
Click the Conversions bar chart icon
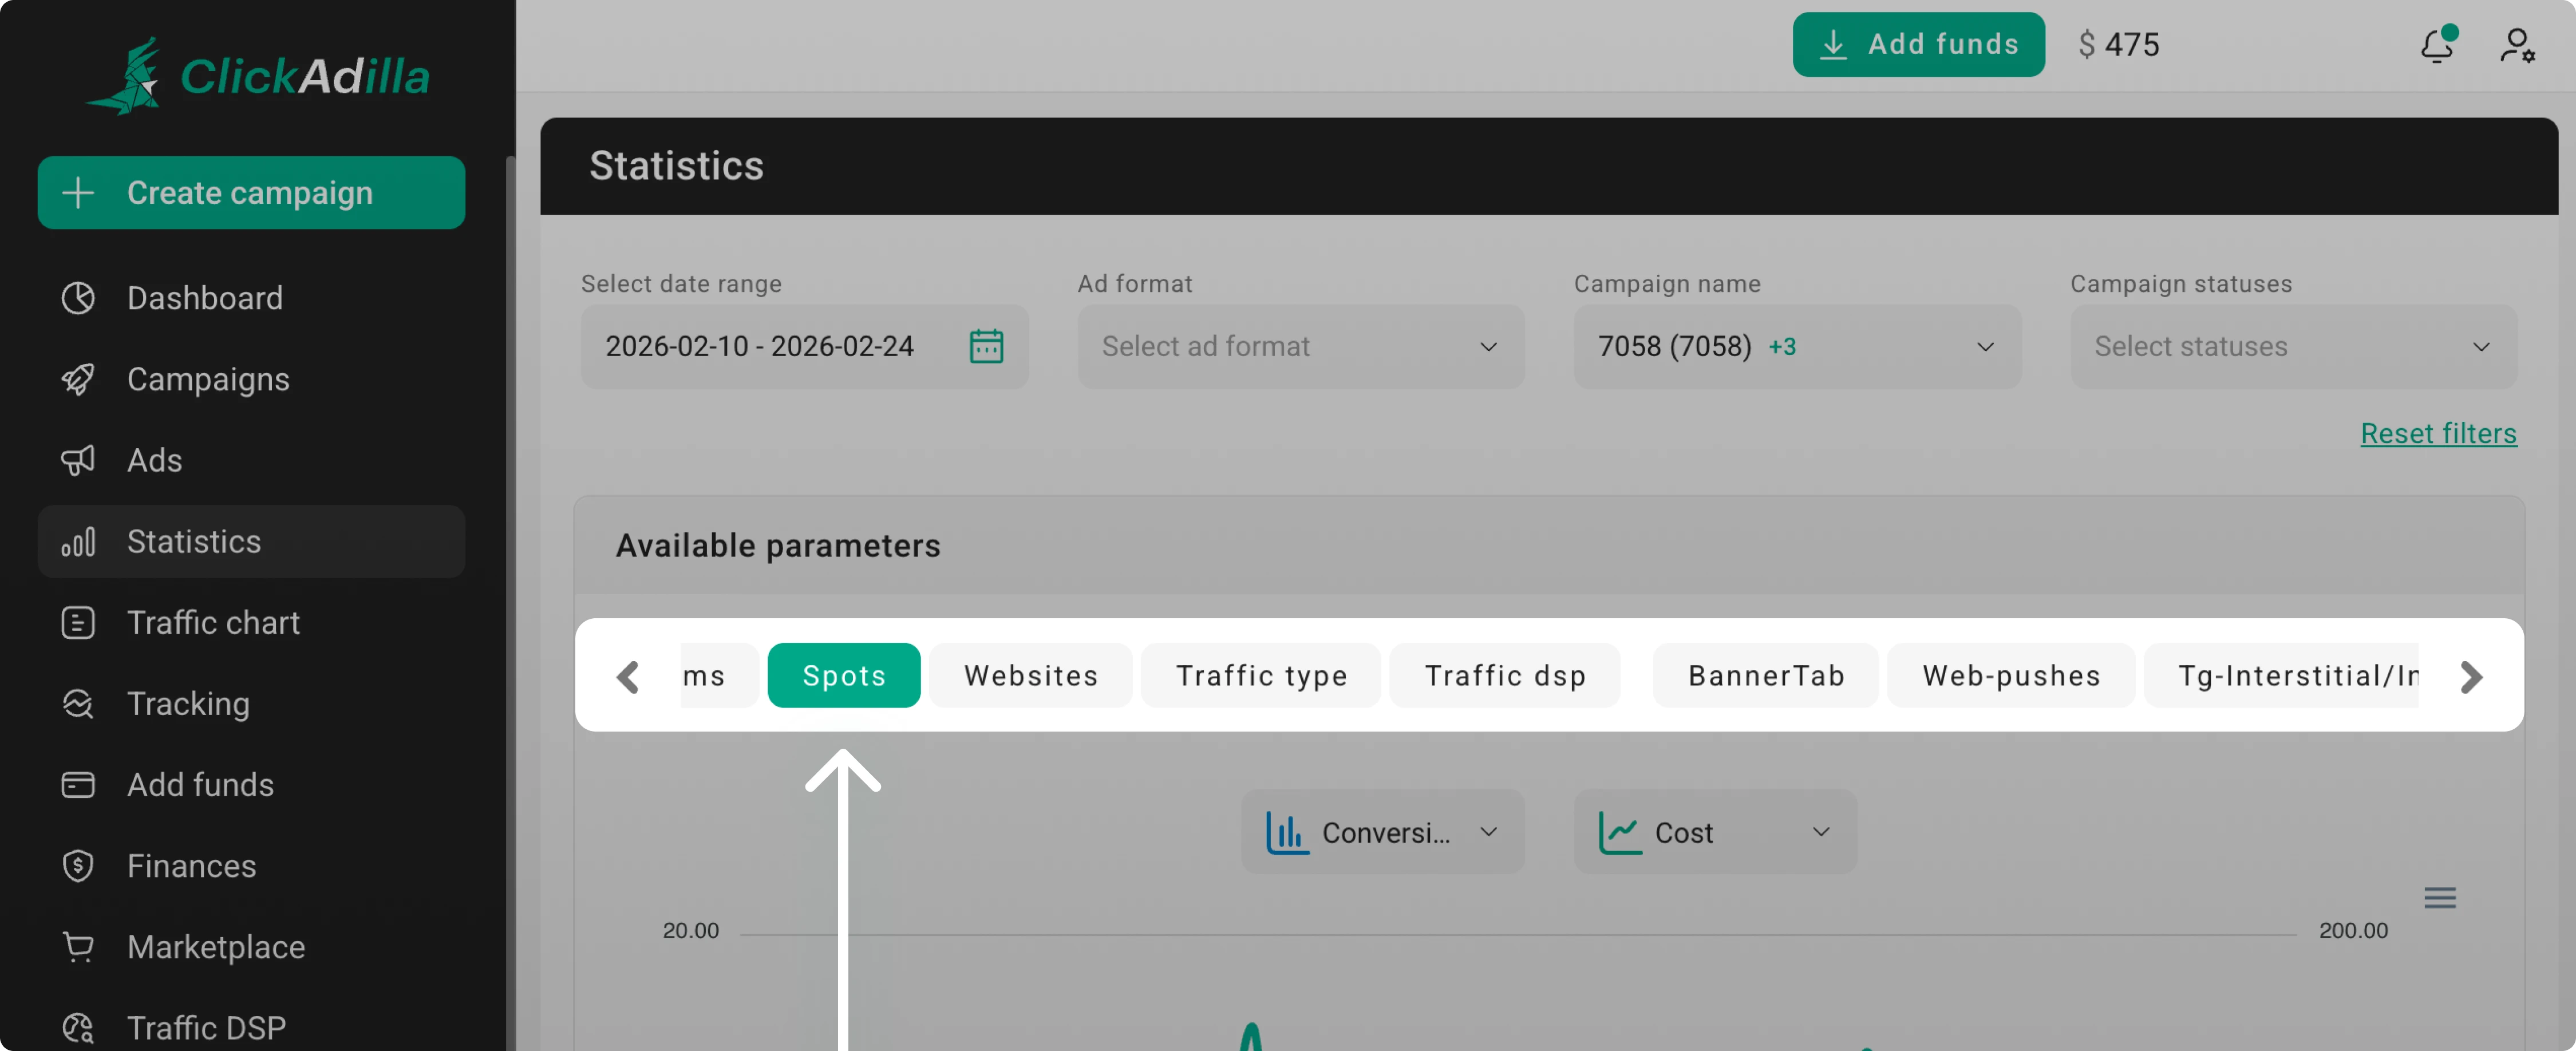[x=1287, y=832]
